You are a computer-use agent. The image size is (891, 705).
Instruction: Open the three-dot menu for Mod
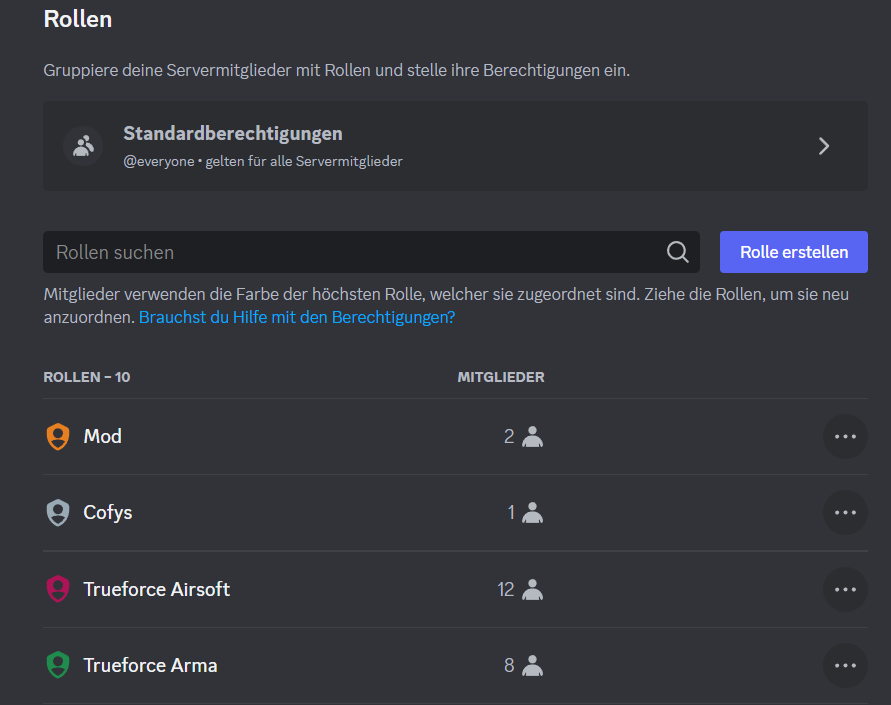coord(845,437)
